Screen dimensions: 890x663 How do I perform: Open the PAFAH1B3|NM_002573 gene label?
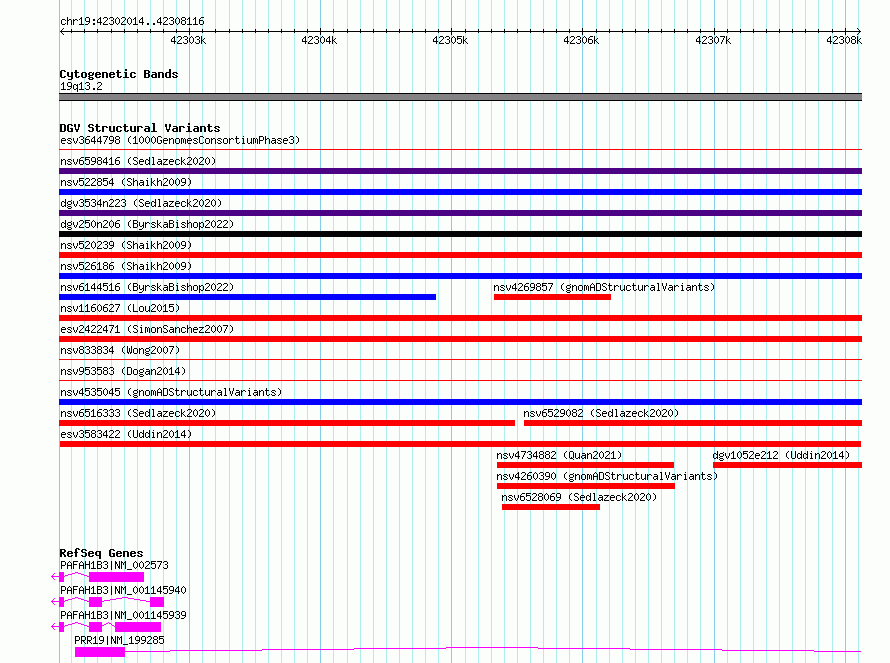(114, 565)
